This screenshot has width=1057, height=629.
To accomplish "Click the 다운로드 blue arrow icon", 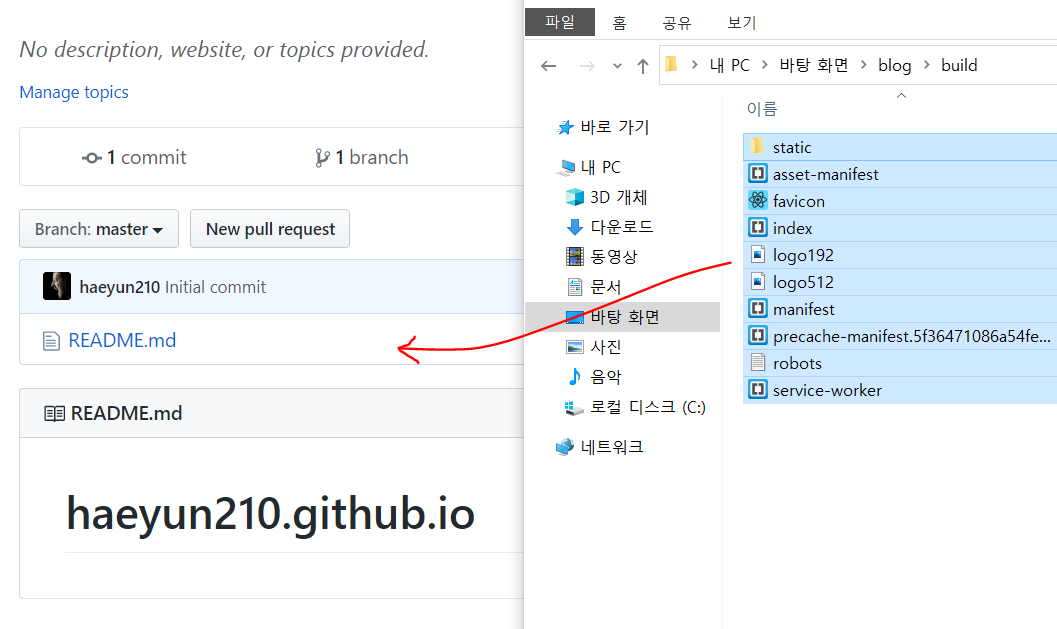I will pos(574,227).
